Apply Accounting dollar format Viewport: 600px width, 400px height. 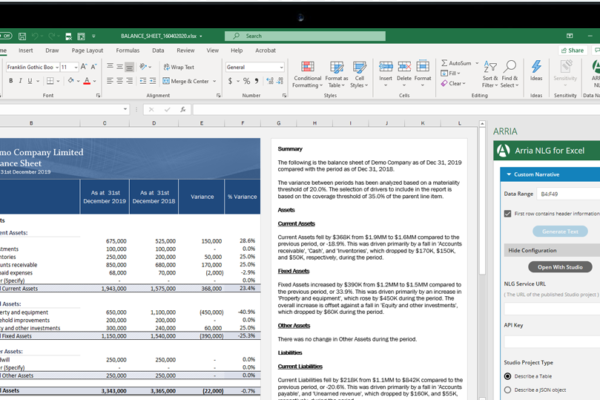tap(230, 81)
